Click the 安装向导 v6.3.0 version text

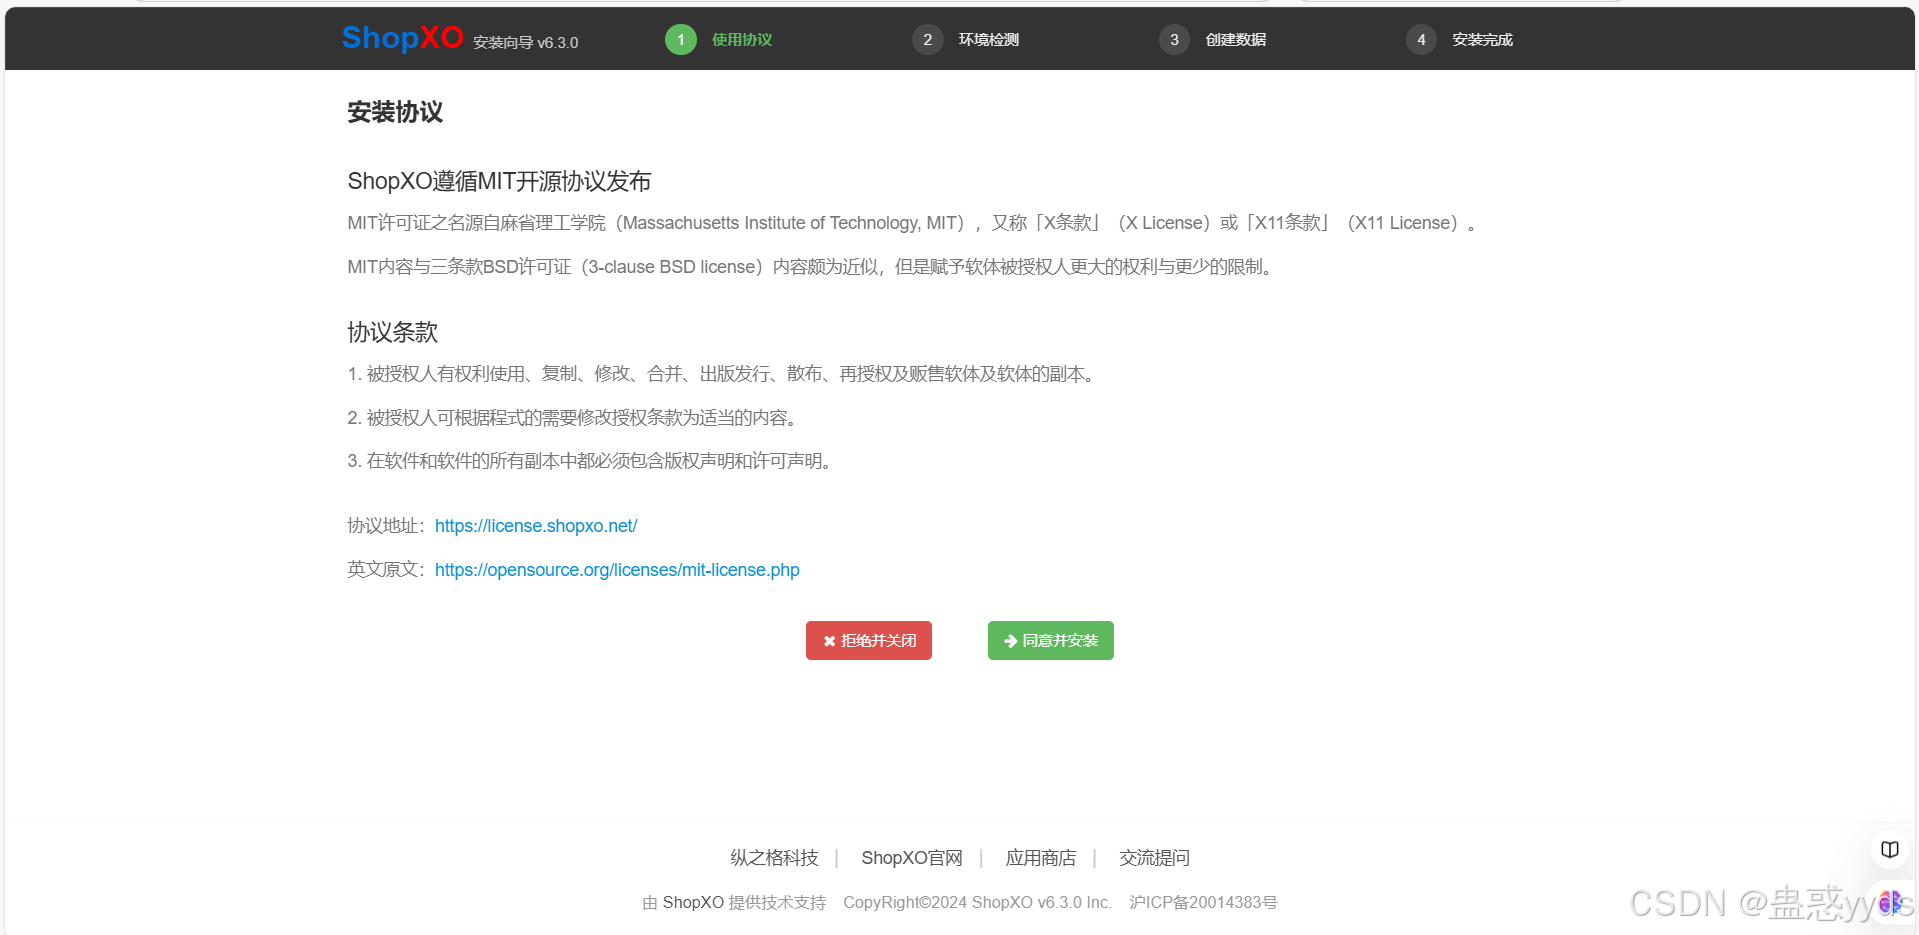click(x=526, y=43)
